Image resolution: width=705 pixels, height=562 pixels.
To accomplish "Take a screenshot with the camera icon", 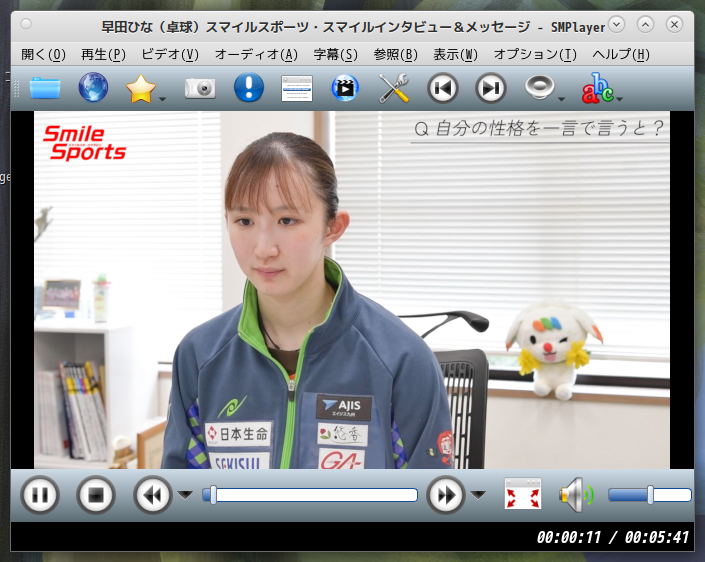I will pyautogui.click(x=200, y=88).
